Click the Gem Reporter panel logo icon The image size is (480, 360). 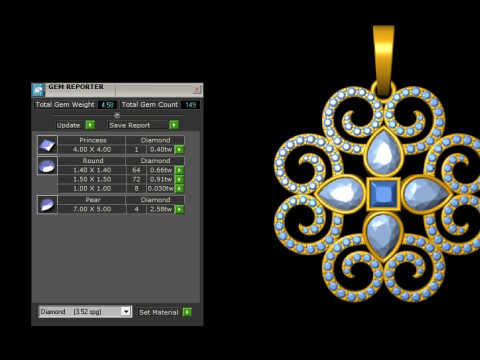tap(38, 90)
